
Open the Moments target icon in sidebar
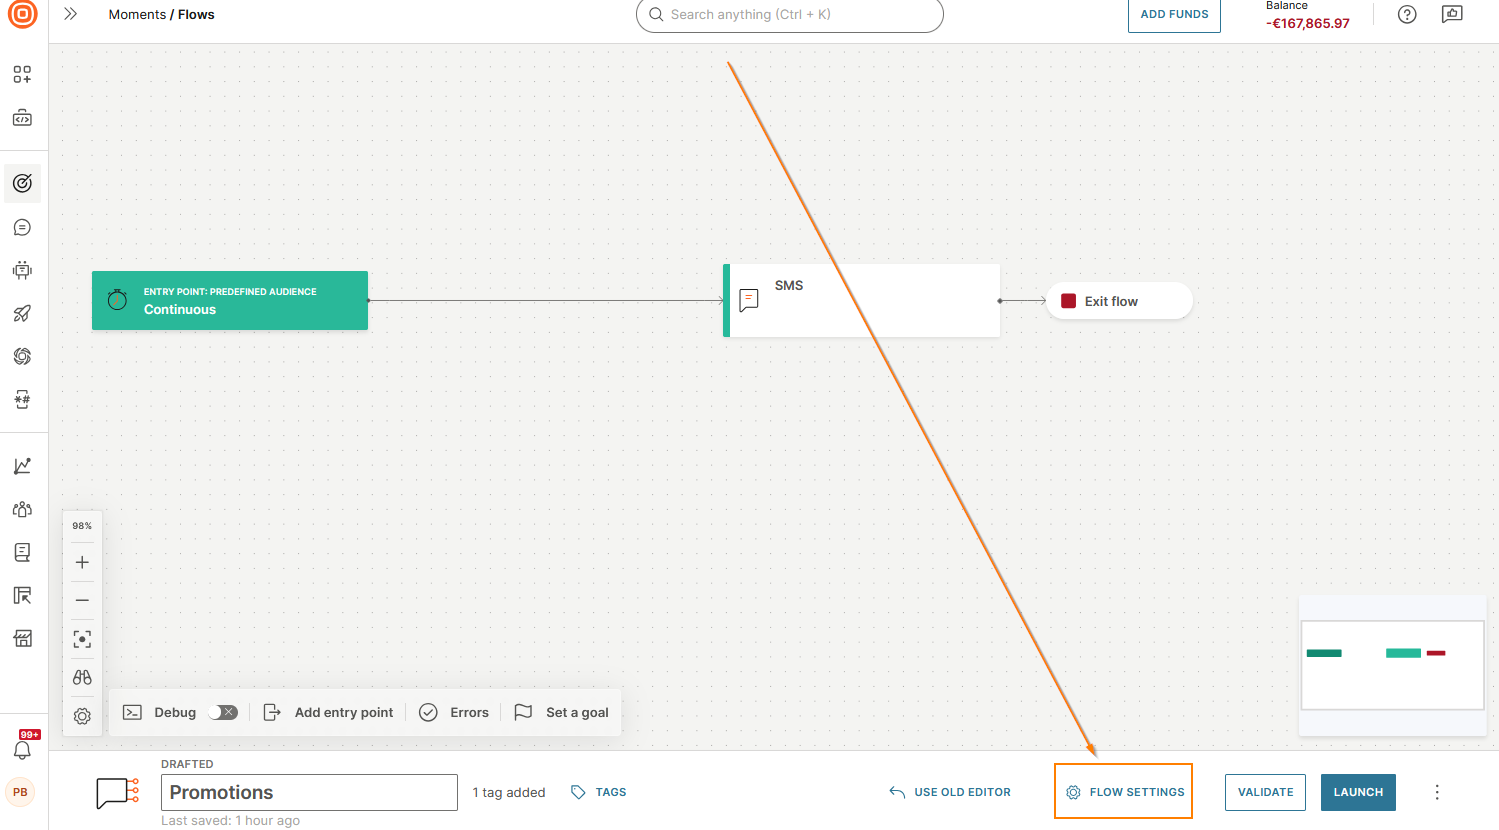(x=22, y=183)
